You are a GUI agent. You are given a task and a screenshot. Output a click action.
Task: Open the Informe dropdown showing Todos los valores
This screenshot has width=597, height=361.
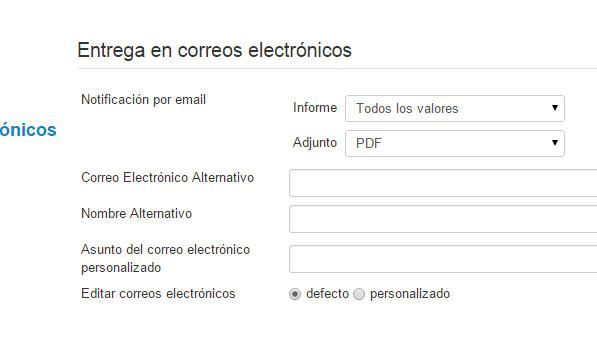point(455,109)
